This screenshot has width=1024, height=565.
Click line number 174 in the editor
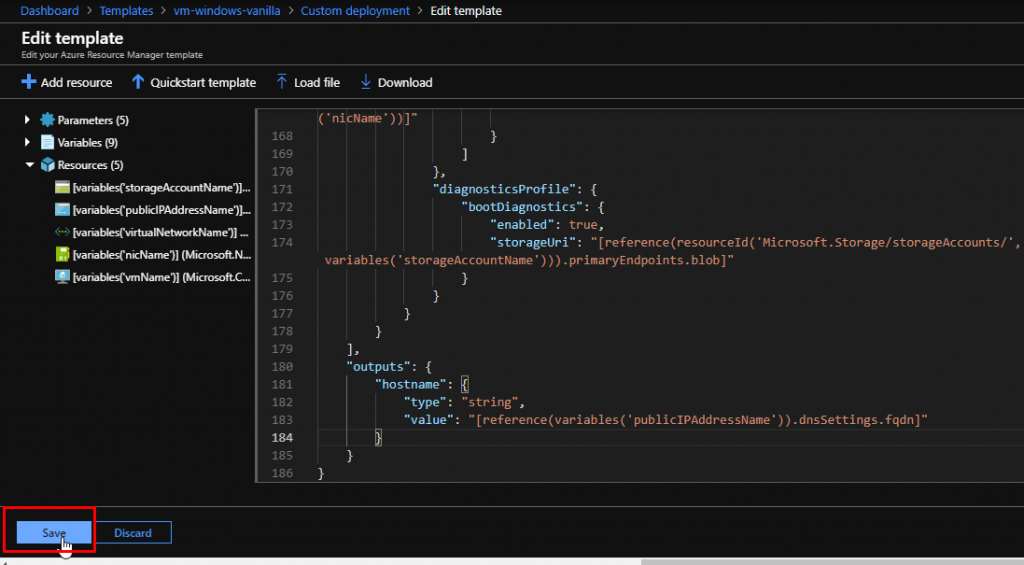pos(282,242)
